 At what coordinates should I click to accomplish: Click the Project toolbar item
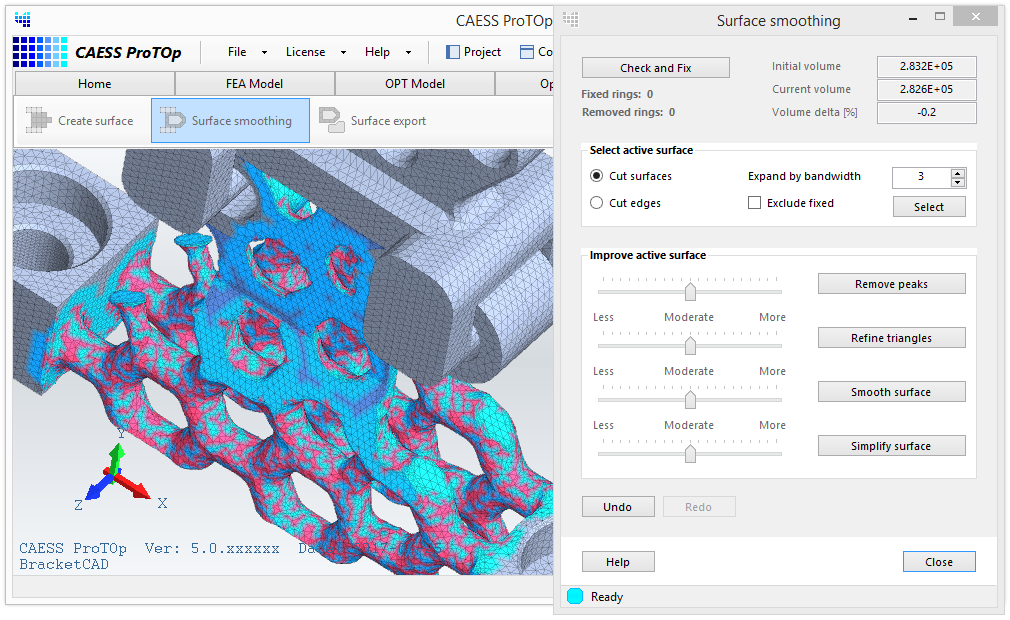click(x=473, y=52)
